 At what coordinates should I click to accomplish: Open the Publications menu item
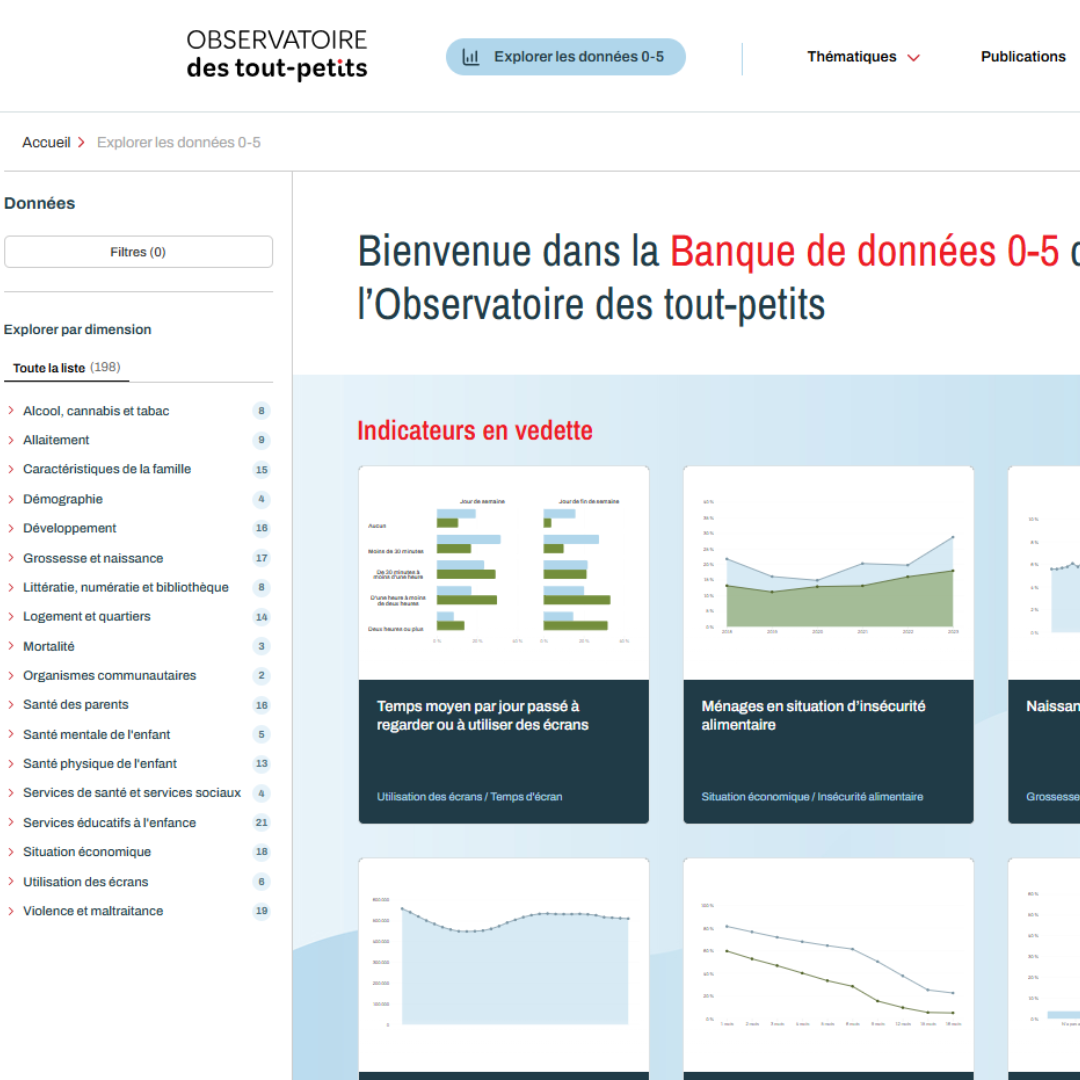click(1023, 56)
